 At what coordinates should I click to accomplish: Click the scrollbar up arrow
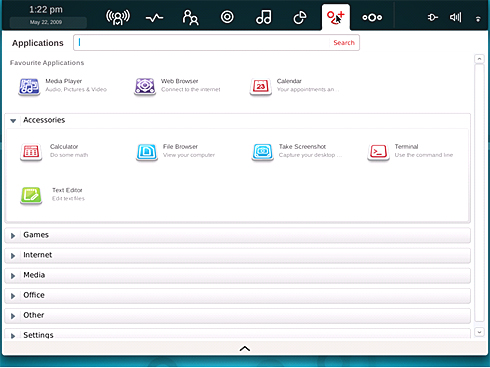pyautogui.click(x=479, y=59)
